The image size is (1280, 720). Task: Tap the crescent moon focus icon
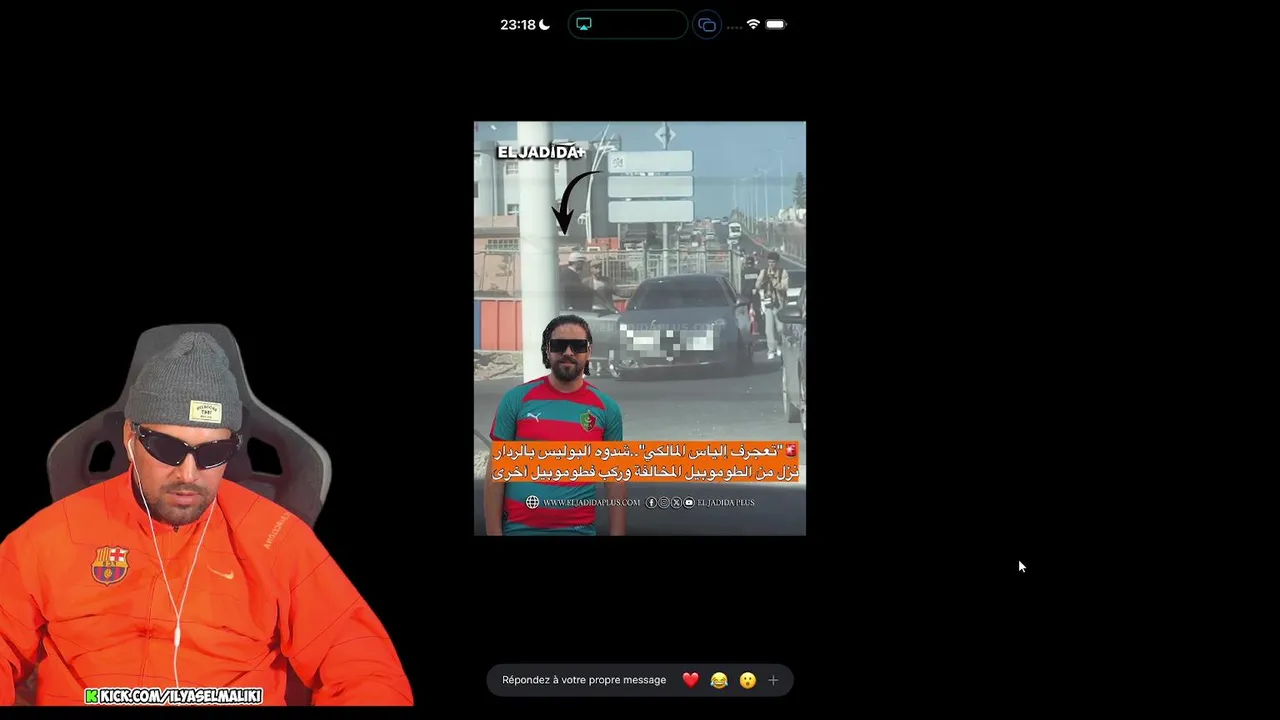[x=544, y=25]
